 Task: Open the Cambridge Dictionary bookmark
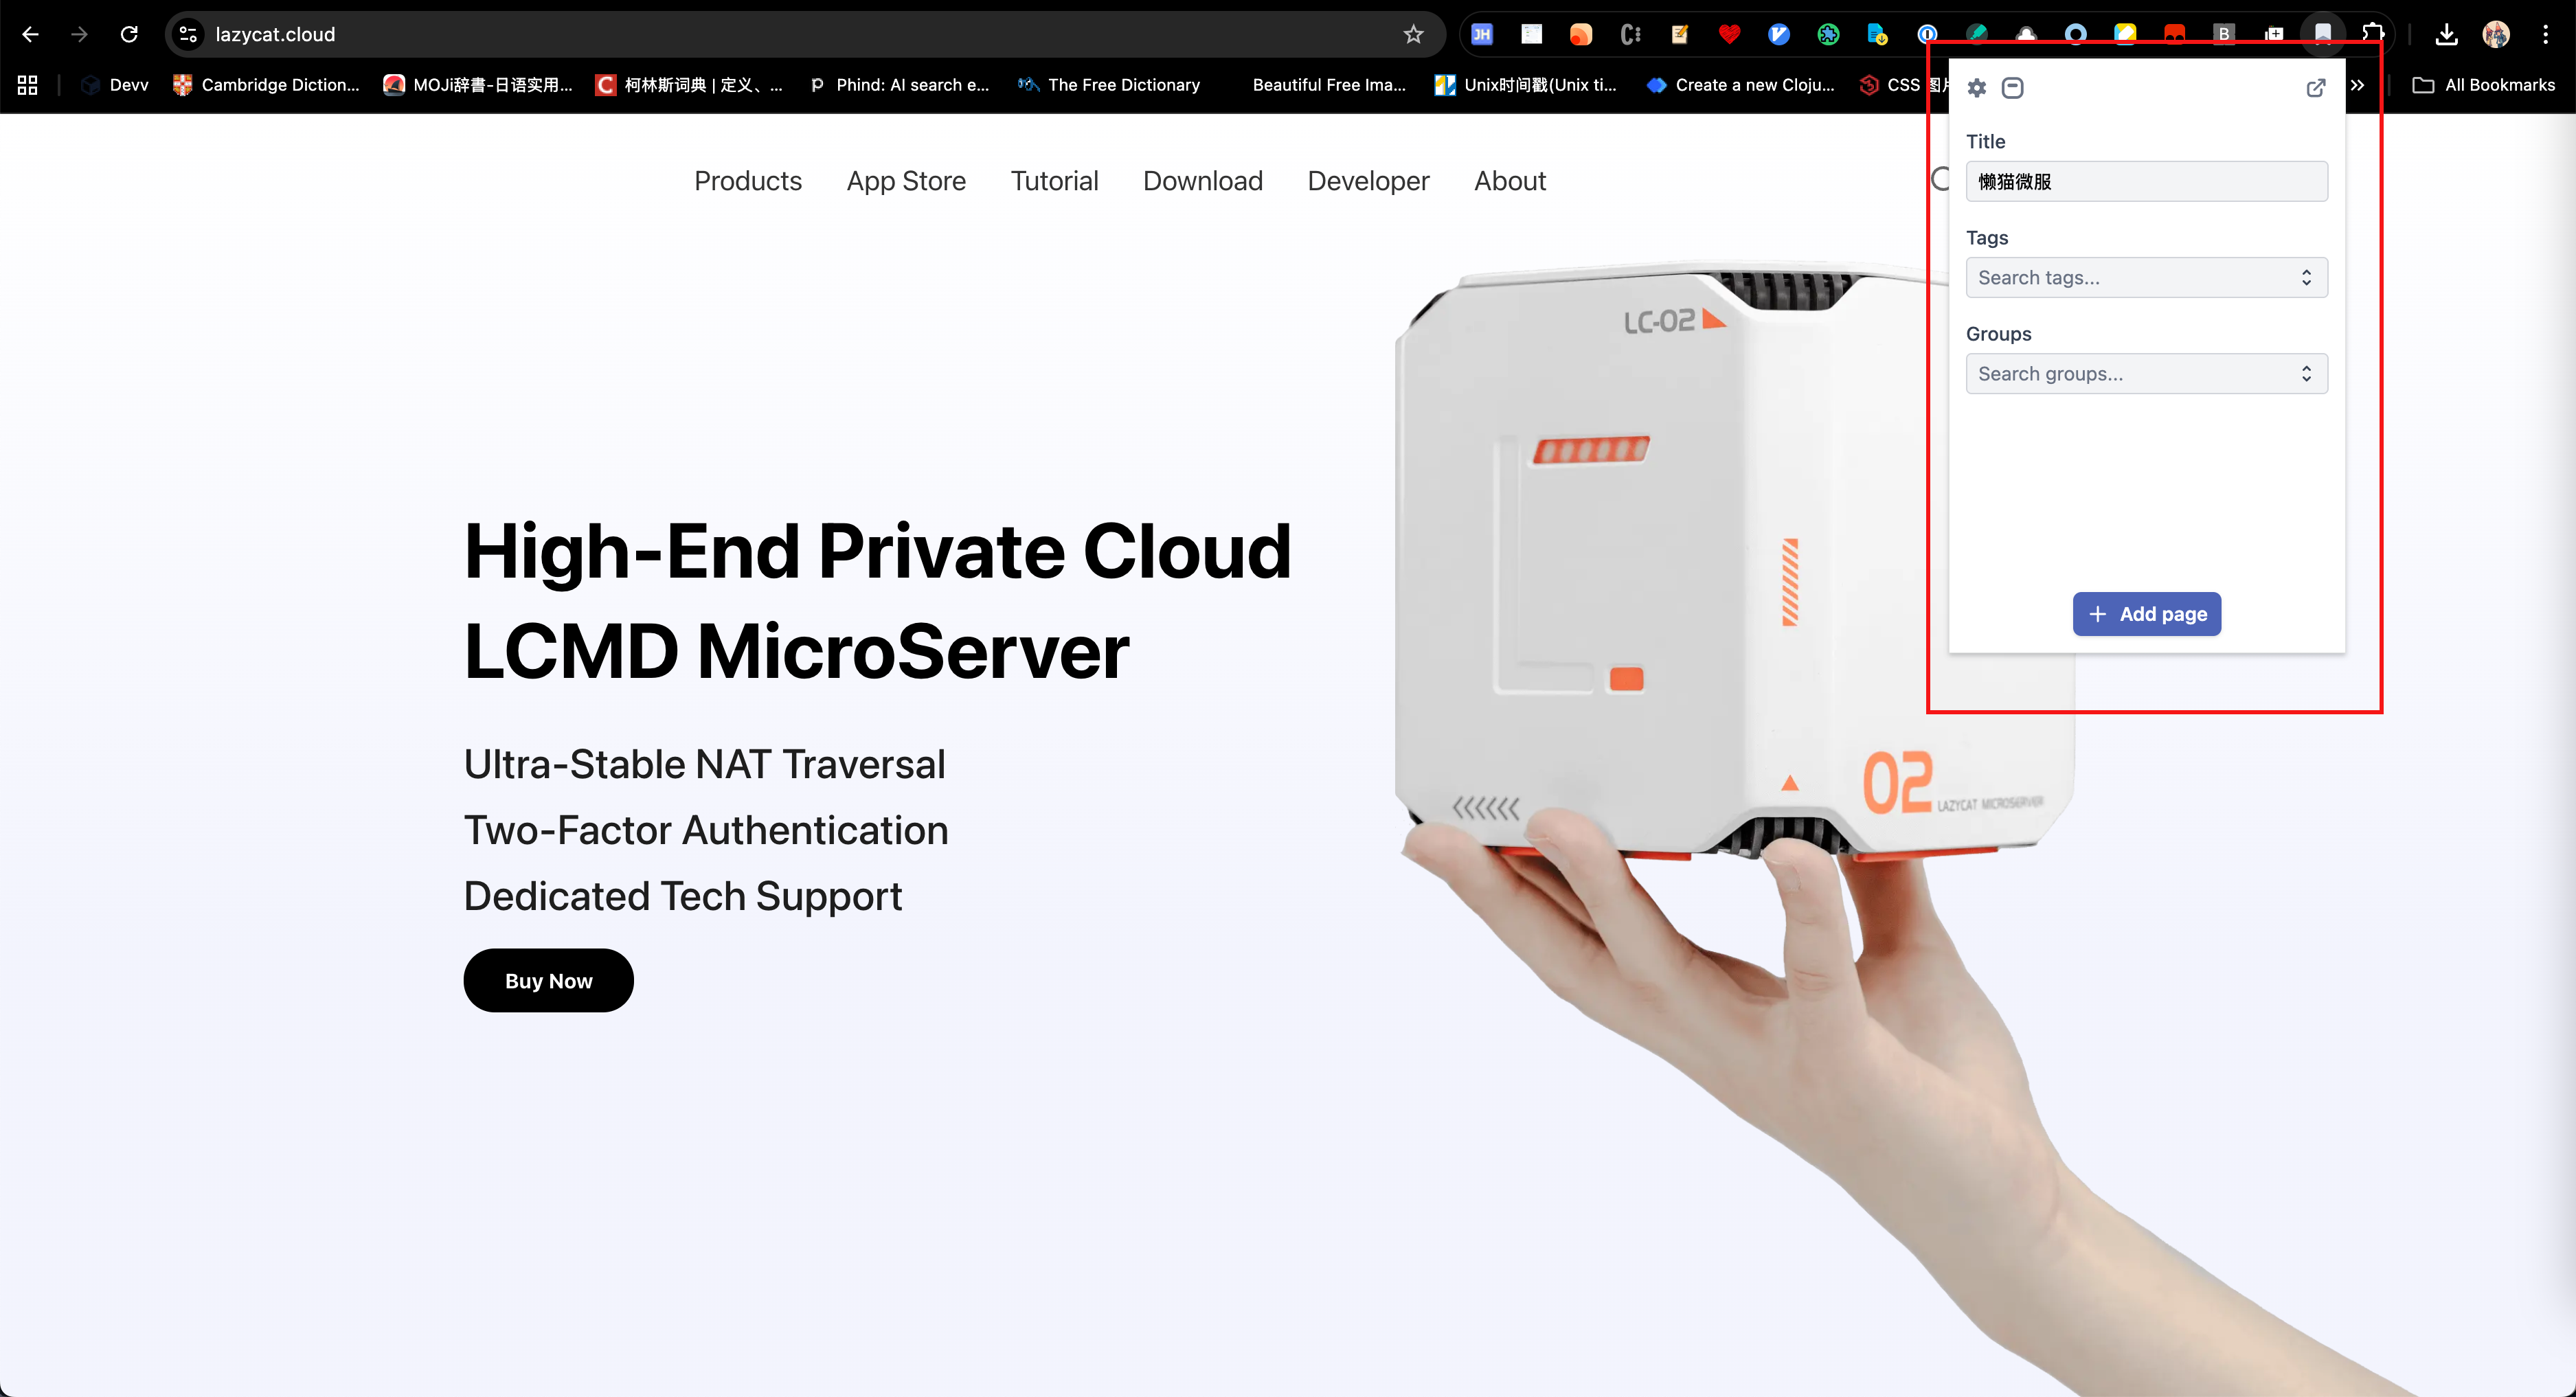(266, 85)
